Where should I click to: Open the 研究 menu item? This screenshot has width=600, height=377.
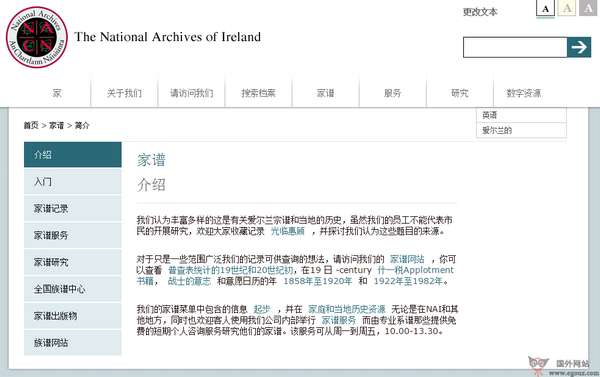(460, 93)
